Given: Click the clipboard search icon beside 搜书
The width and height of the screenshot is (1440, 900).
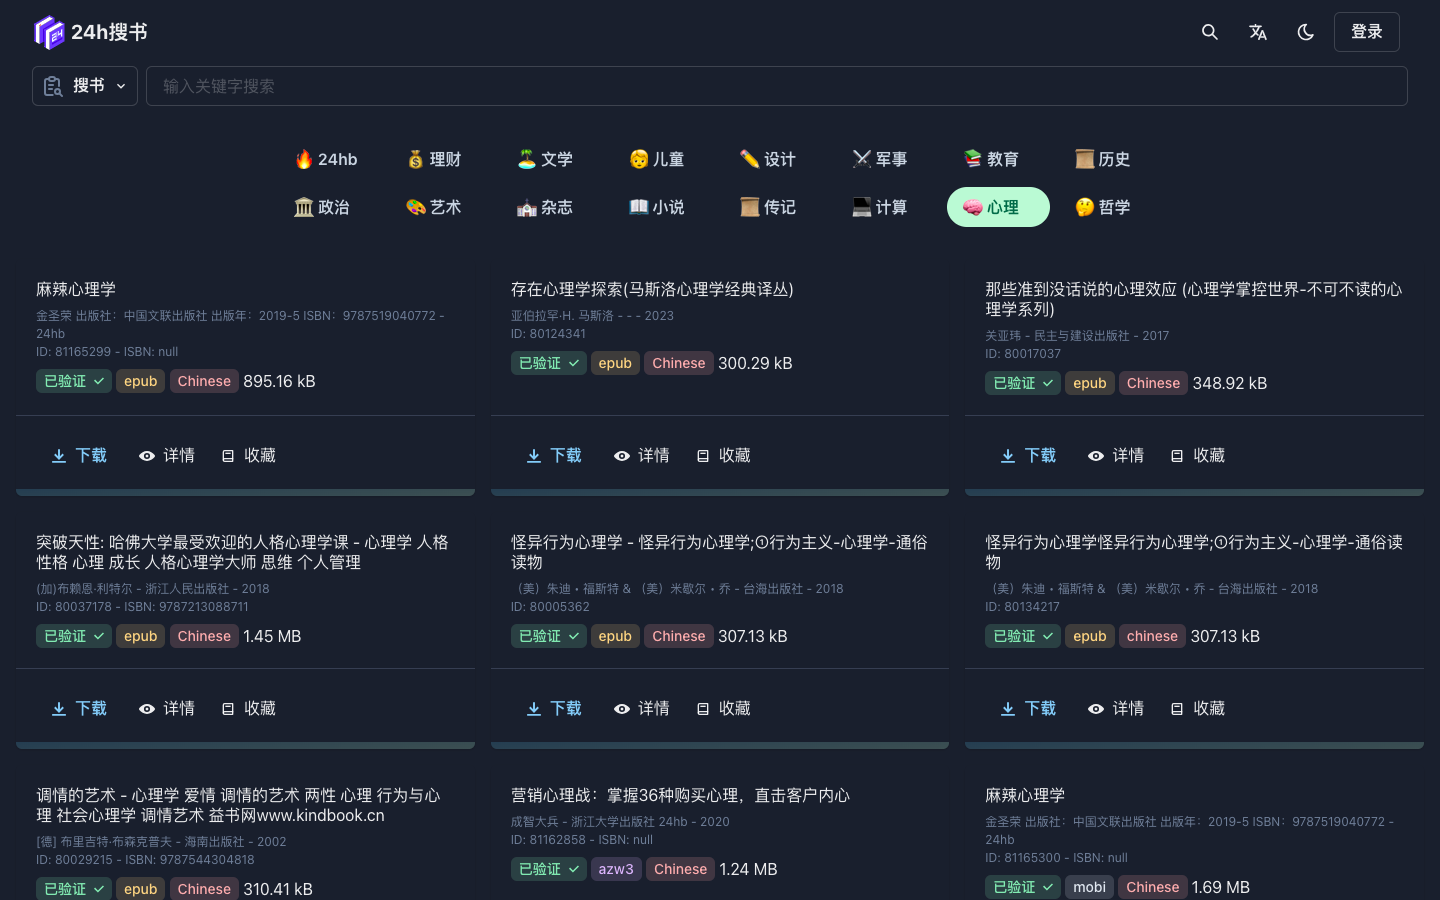Looking at the screenshot, I should coord(53,86).
